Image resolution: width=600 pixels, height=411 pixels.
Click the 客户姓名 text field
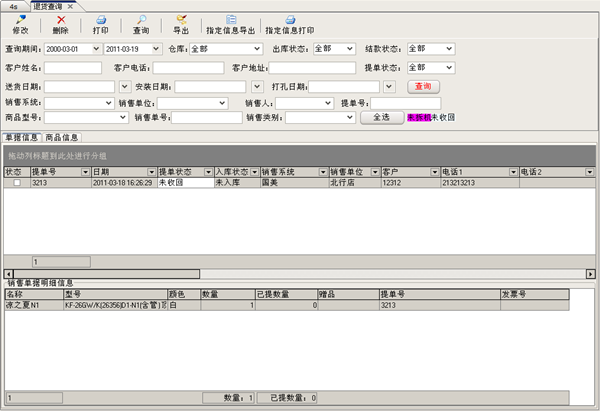point(73,68)
